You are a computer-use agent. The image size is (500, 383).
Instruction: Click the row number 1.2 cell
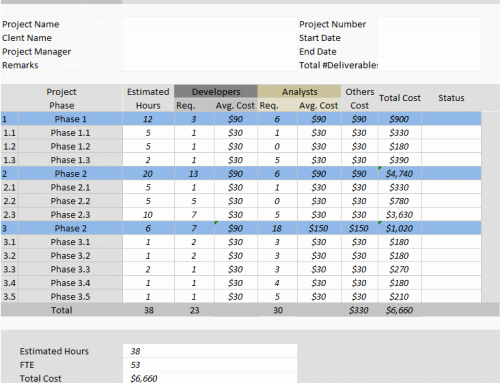pos(9,146)
